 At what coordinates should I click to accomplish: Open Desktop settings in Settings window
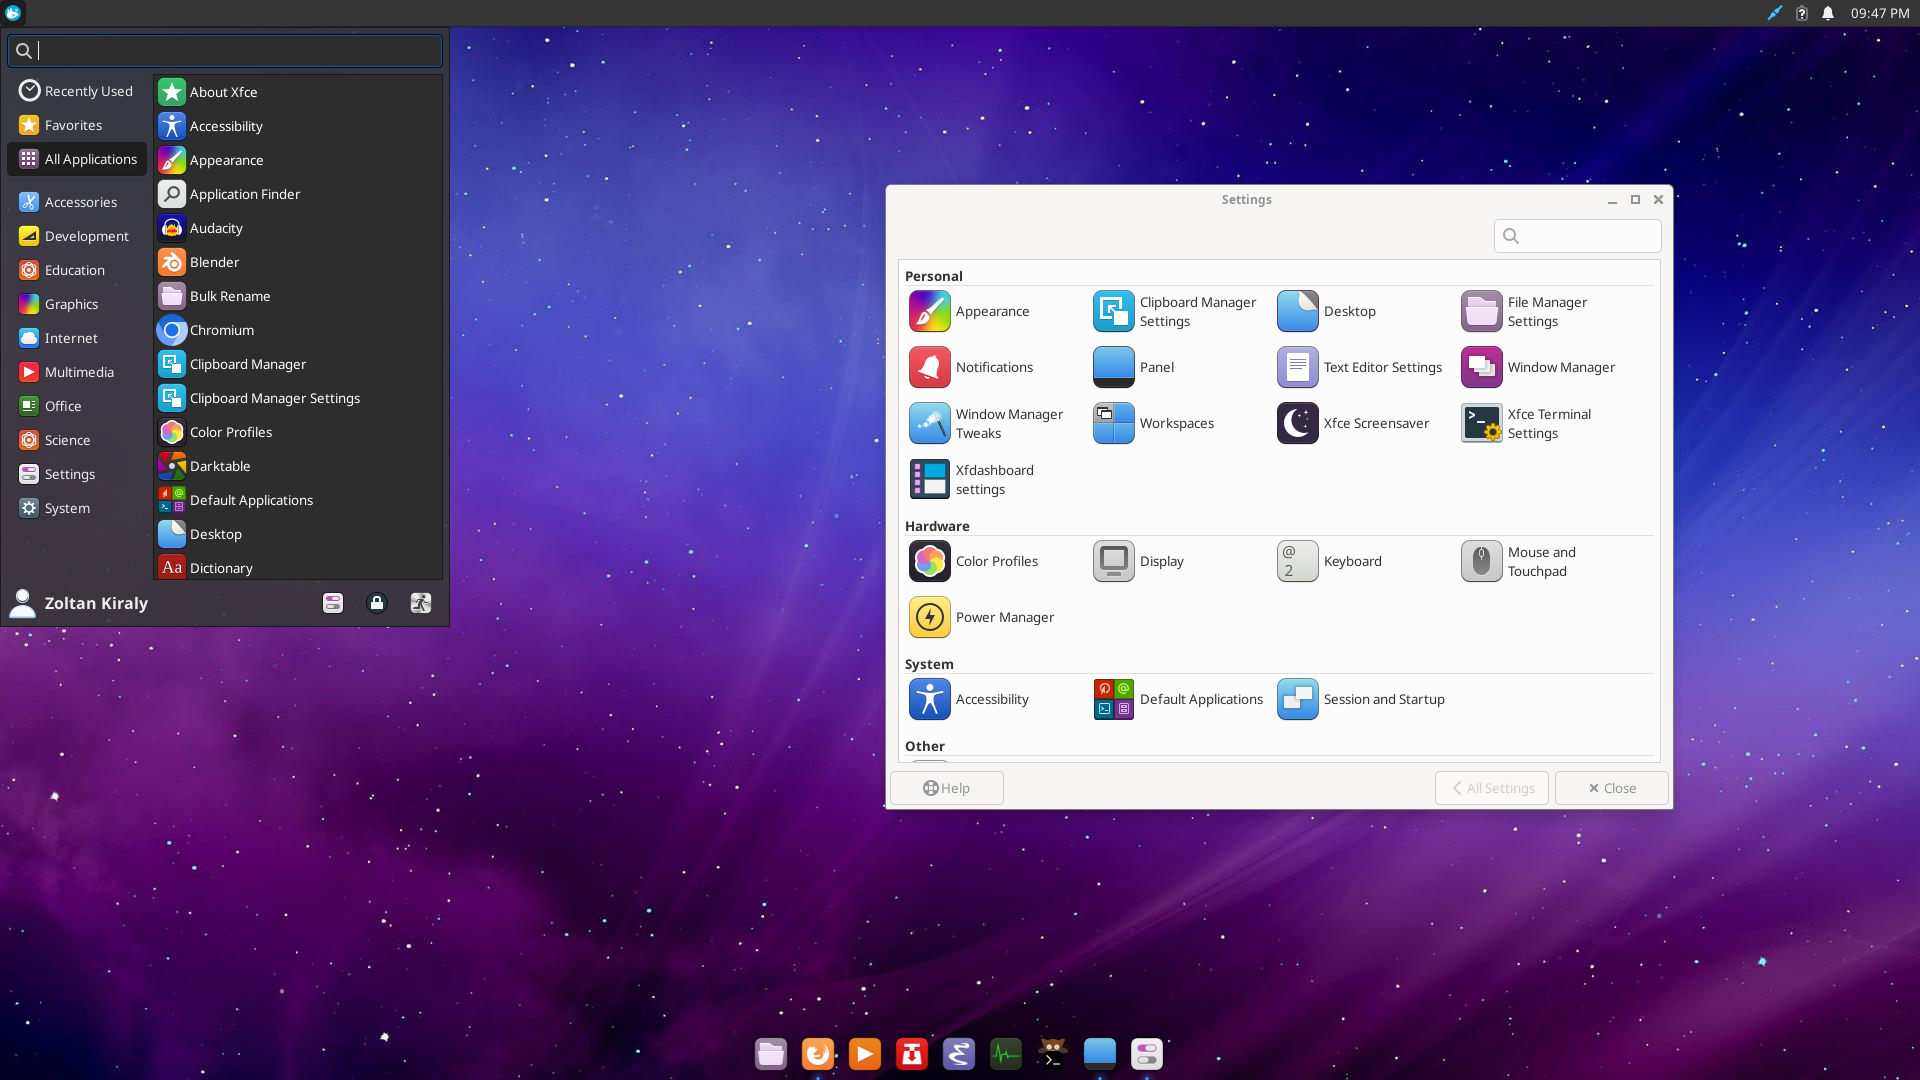point(1327,312)
